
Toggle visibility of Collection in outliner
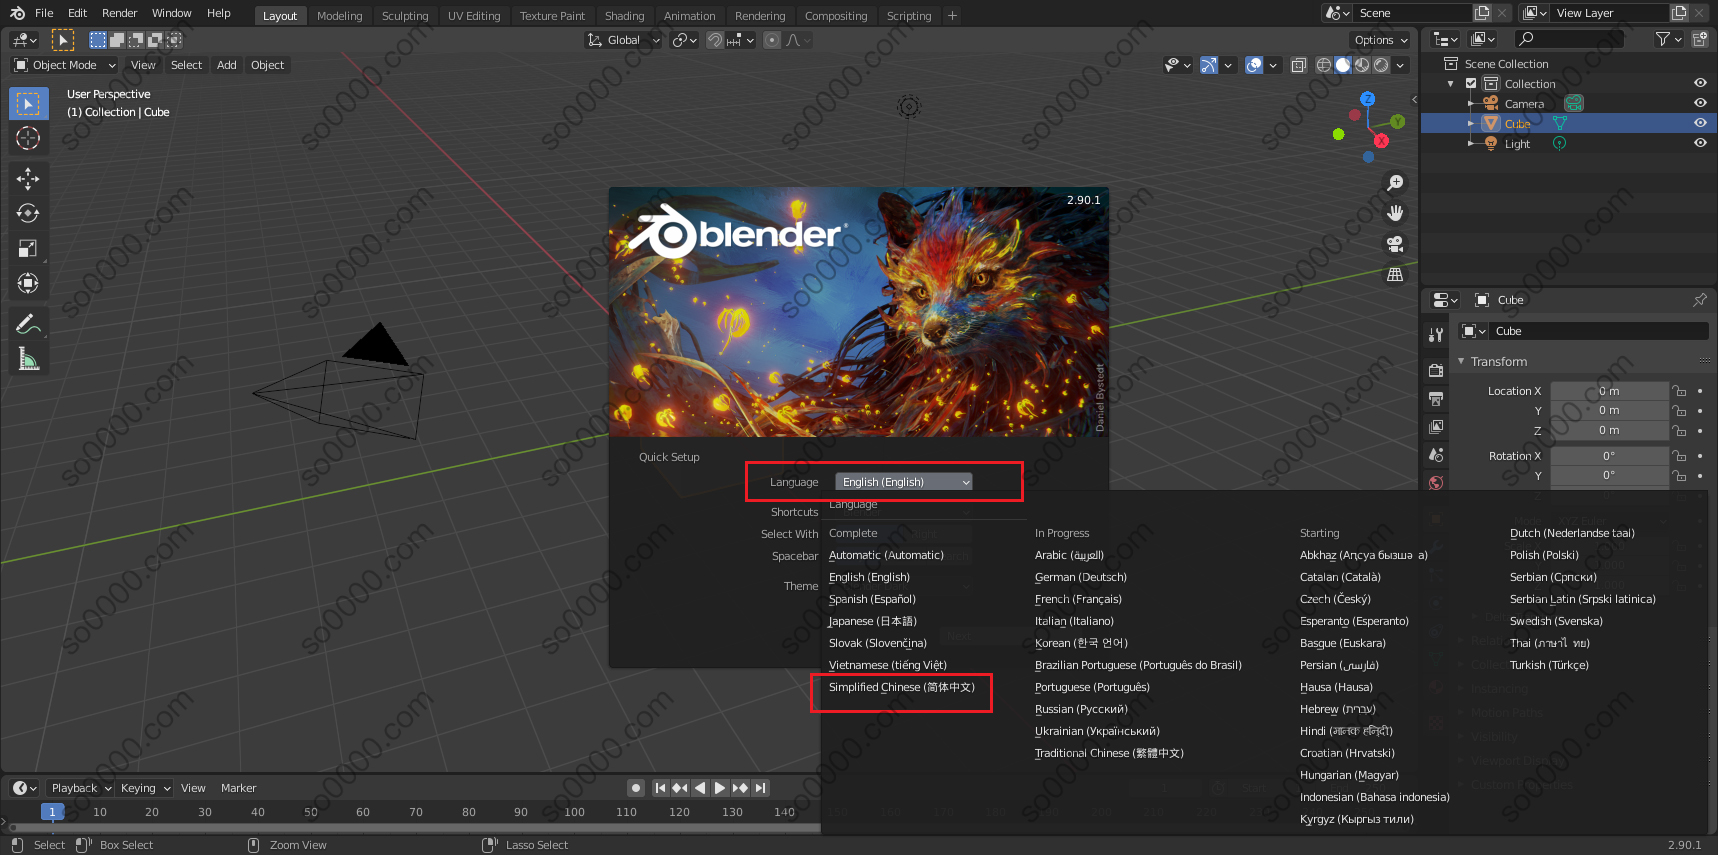[x=1700, y=83]
